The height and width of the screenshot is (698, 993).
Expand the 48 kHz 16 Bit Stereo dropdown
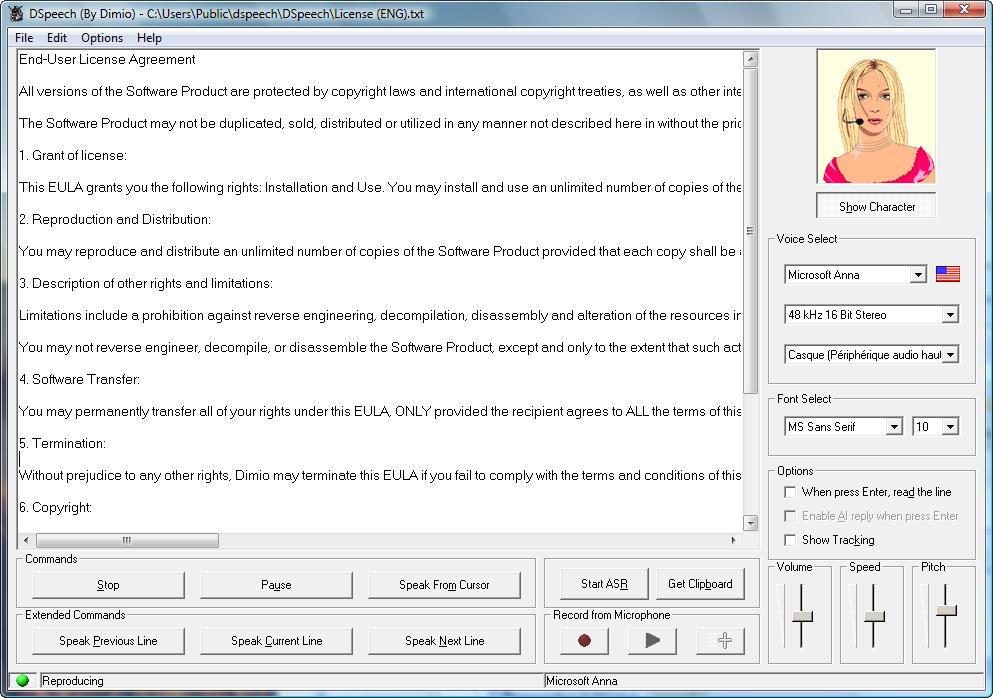click(x=950, y=315)
